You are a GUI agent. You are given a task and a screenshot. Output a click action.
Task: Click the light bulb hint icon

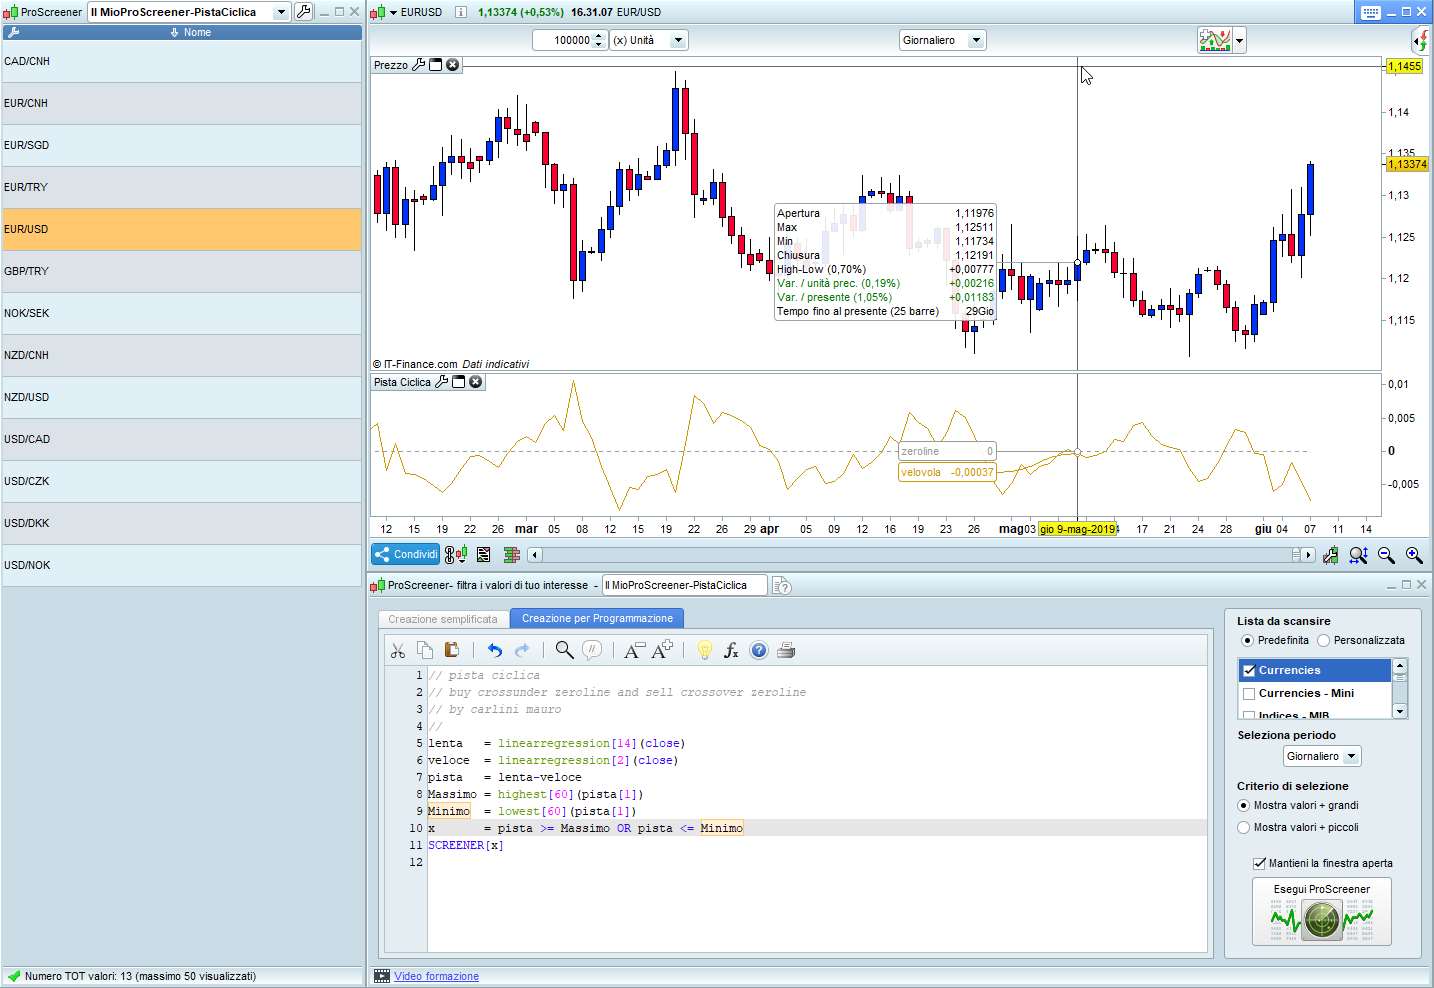(x=704, y=651)
